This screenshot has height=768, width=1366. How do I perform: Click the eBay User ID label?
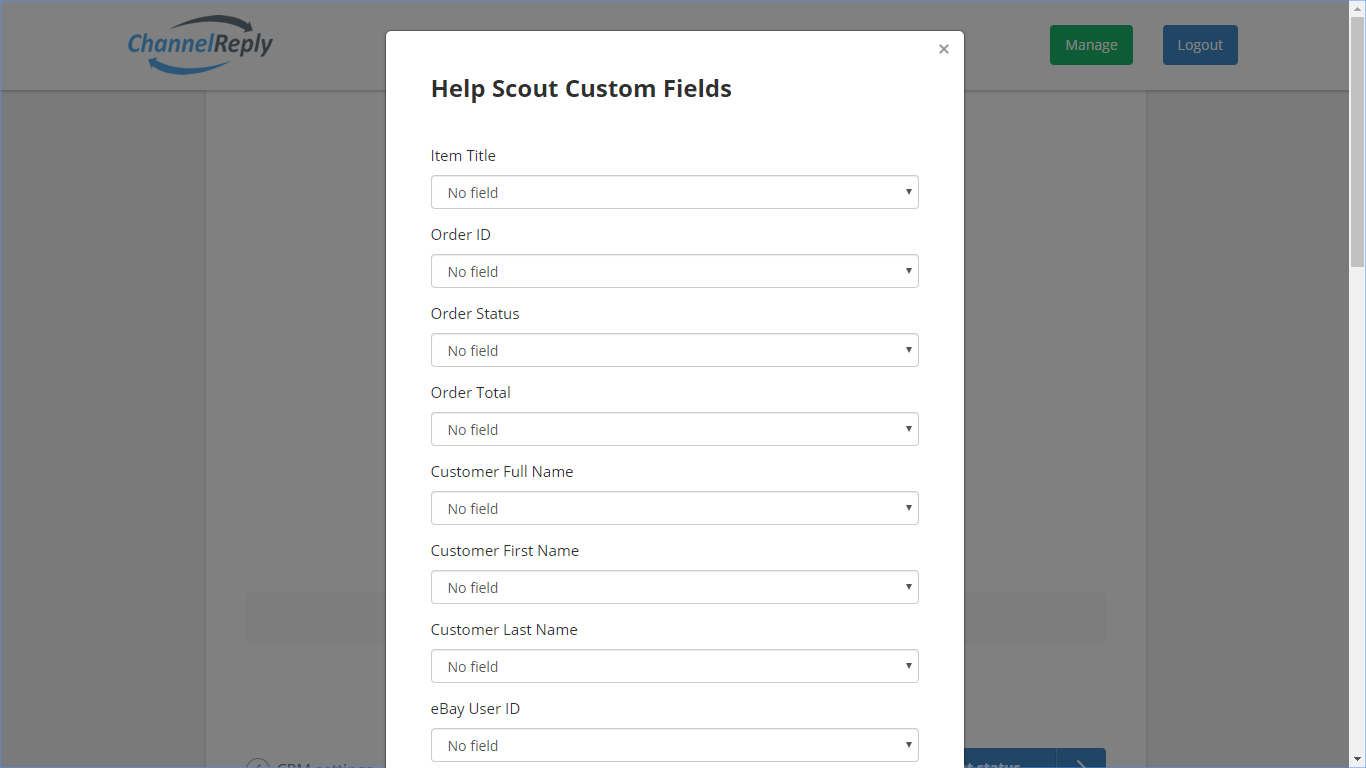click(476, 709)
